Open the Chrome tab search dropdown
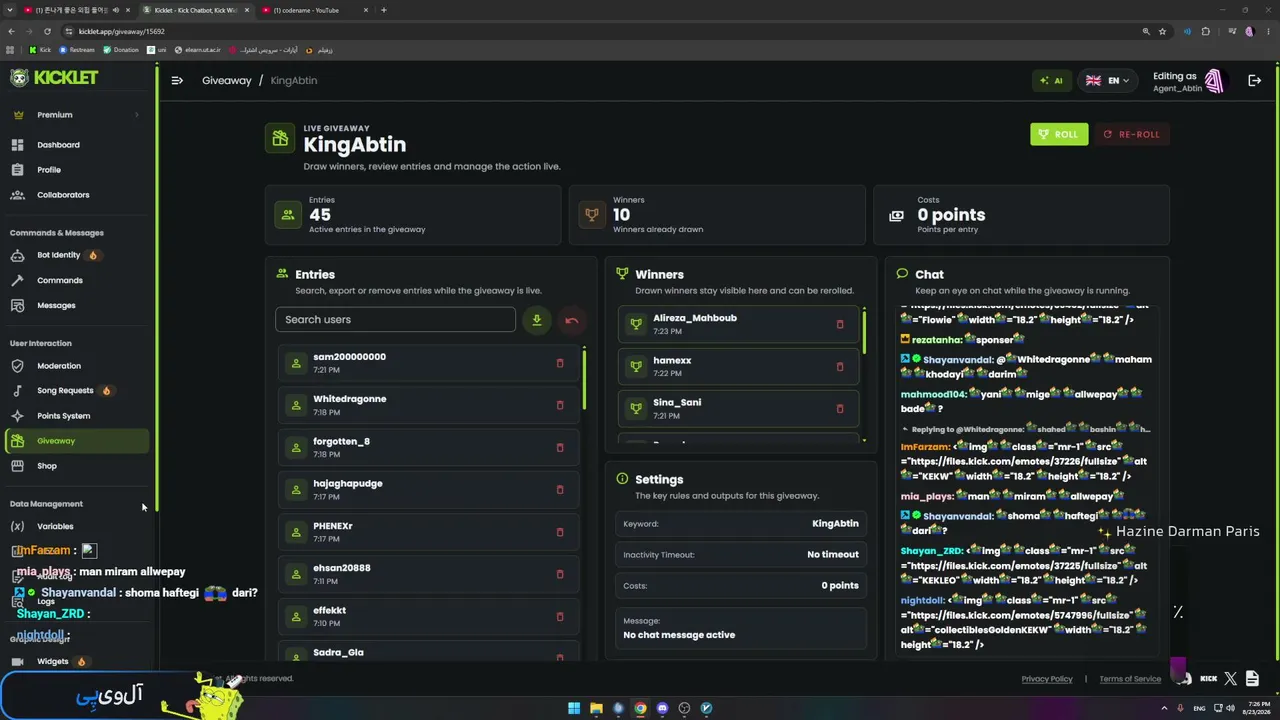1280x720 pixels. pyautogui.click(x=11, y=10)
